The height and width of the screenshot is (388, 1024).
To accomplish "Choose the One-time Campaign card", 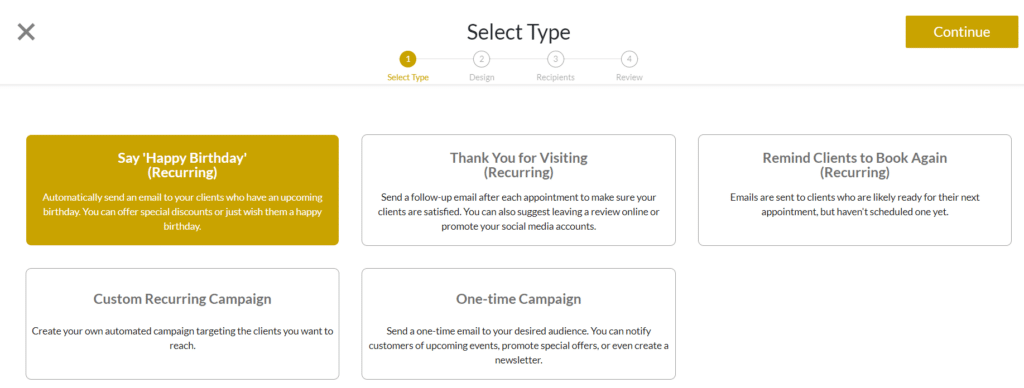I will click(519, 324).
